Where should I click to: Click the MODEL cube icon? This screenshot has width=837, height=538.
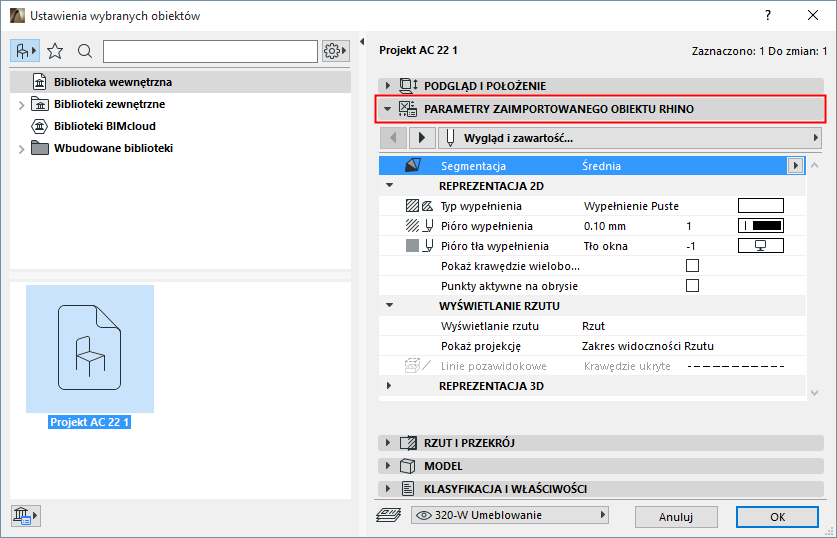coord(408,466)
